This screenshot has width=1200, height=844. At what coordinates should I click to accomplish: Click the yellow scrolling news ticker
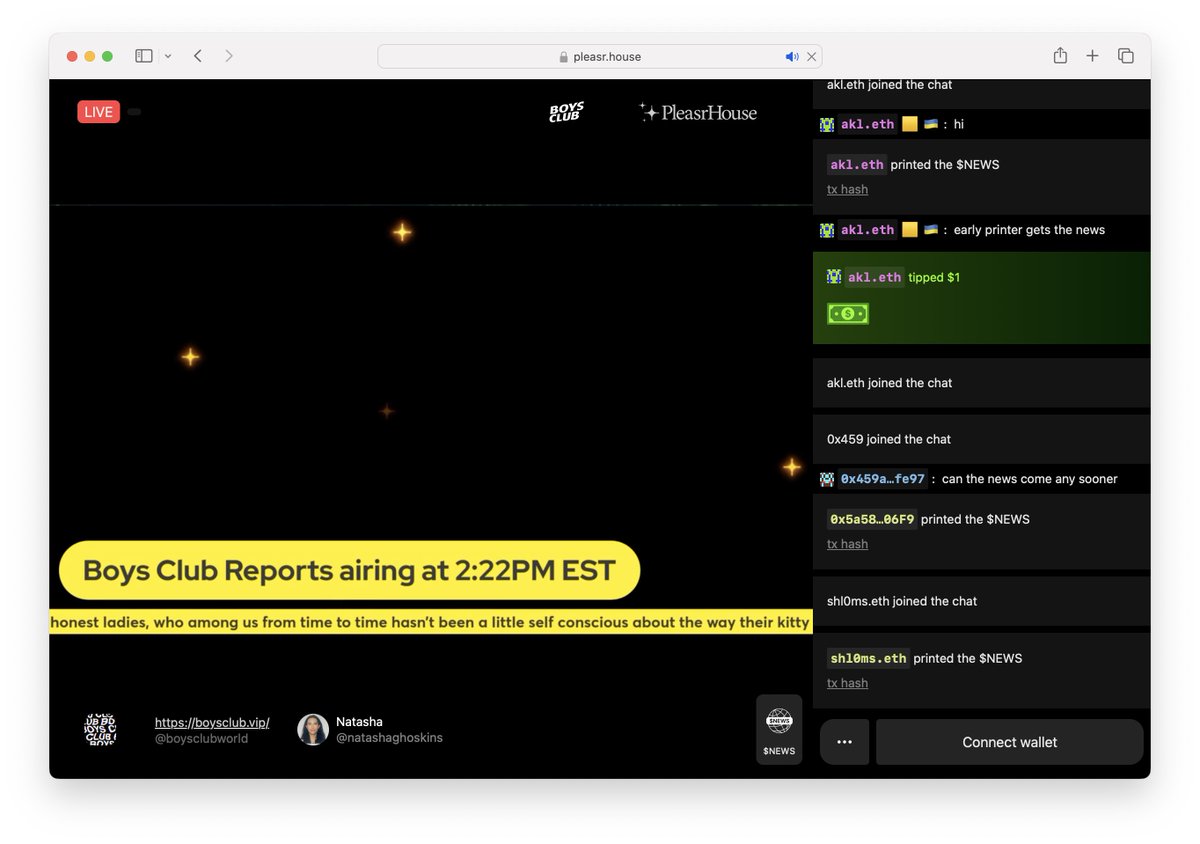(x=430, y=622)
